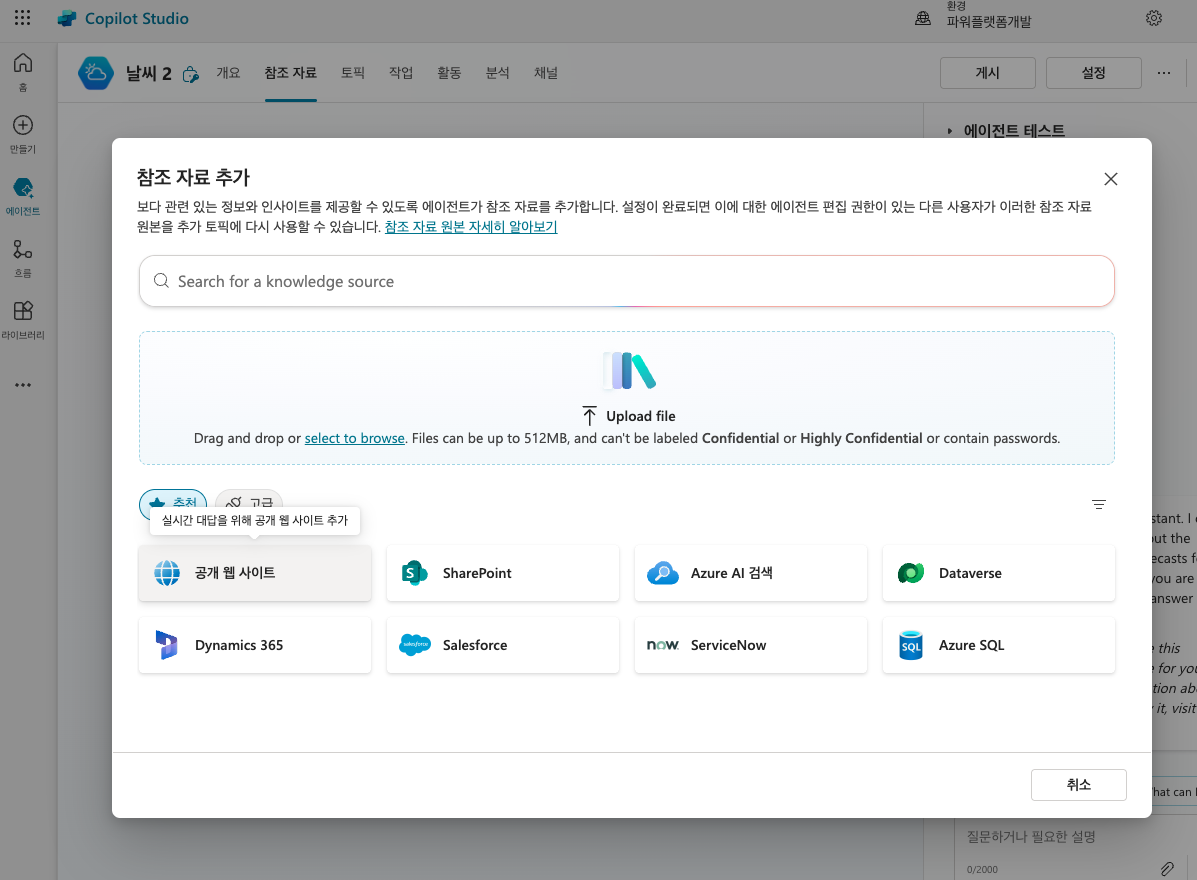Click 취소 to cancel the dialog
The height and width of the screenshot is (880, 1197).
click(x=1079, y=785)
